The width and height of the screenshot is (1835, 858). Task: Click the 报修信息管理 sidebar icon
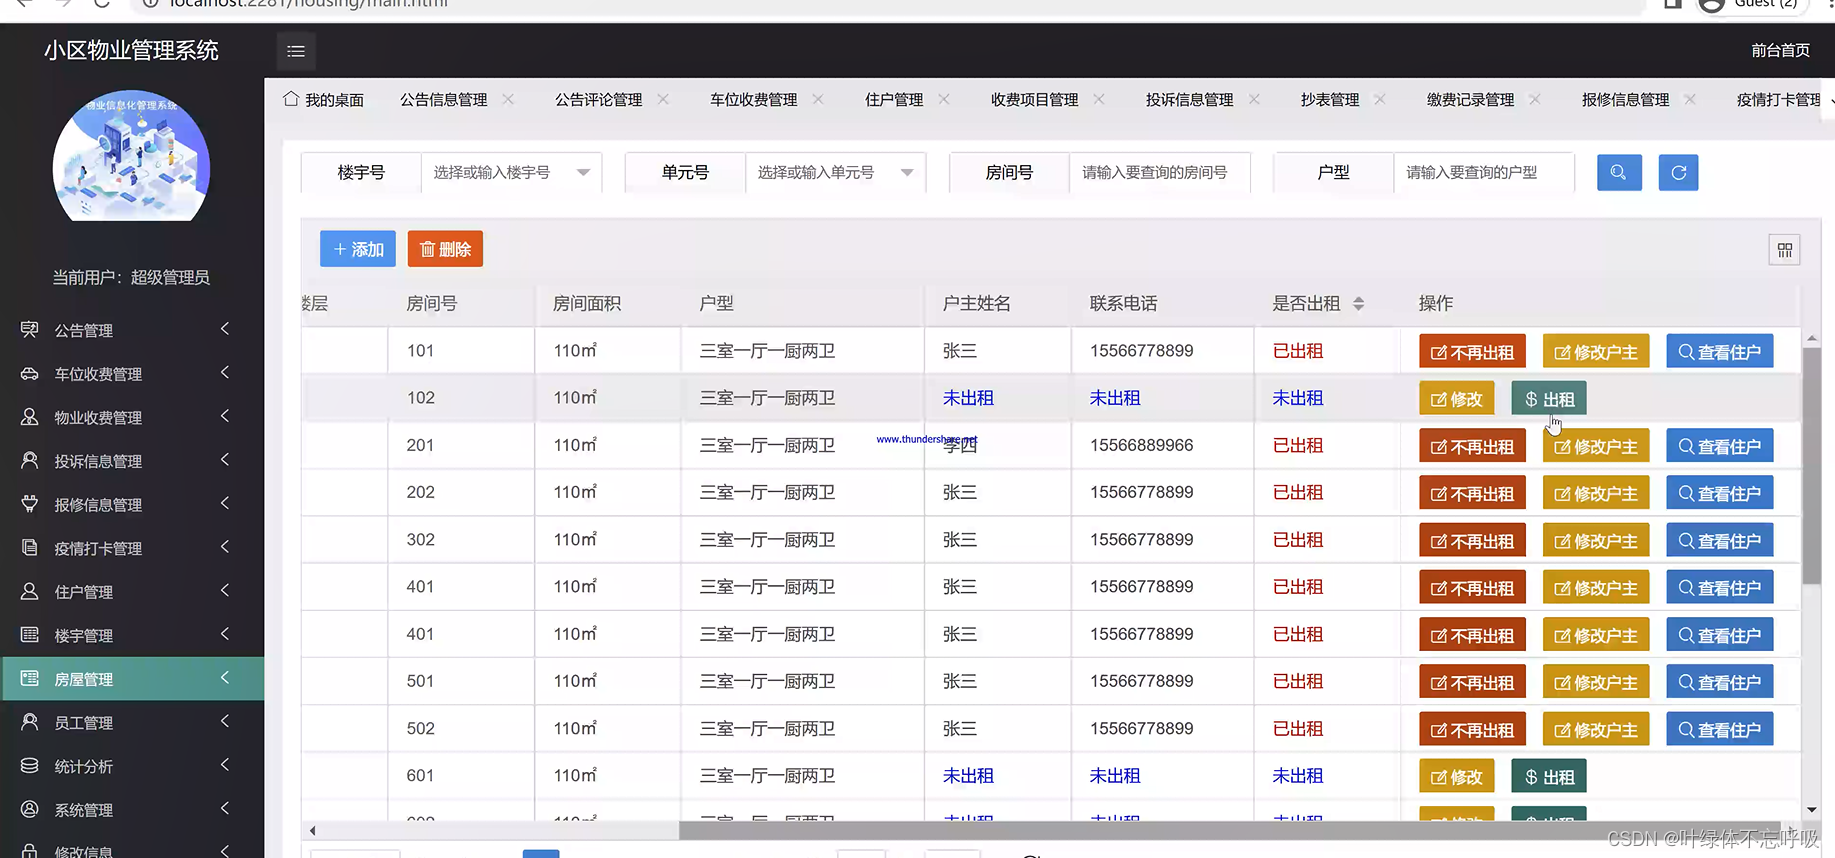pos(30,504)
